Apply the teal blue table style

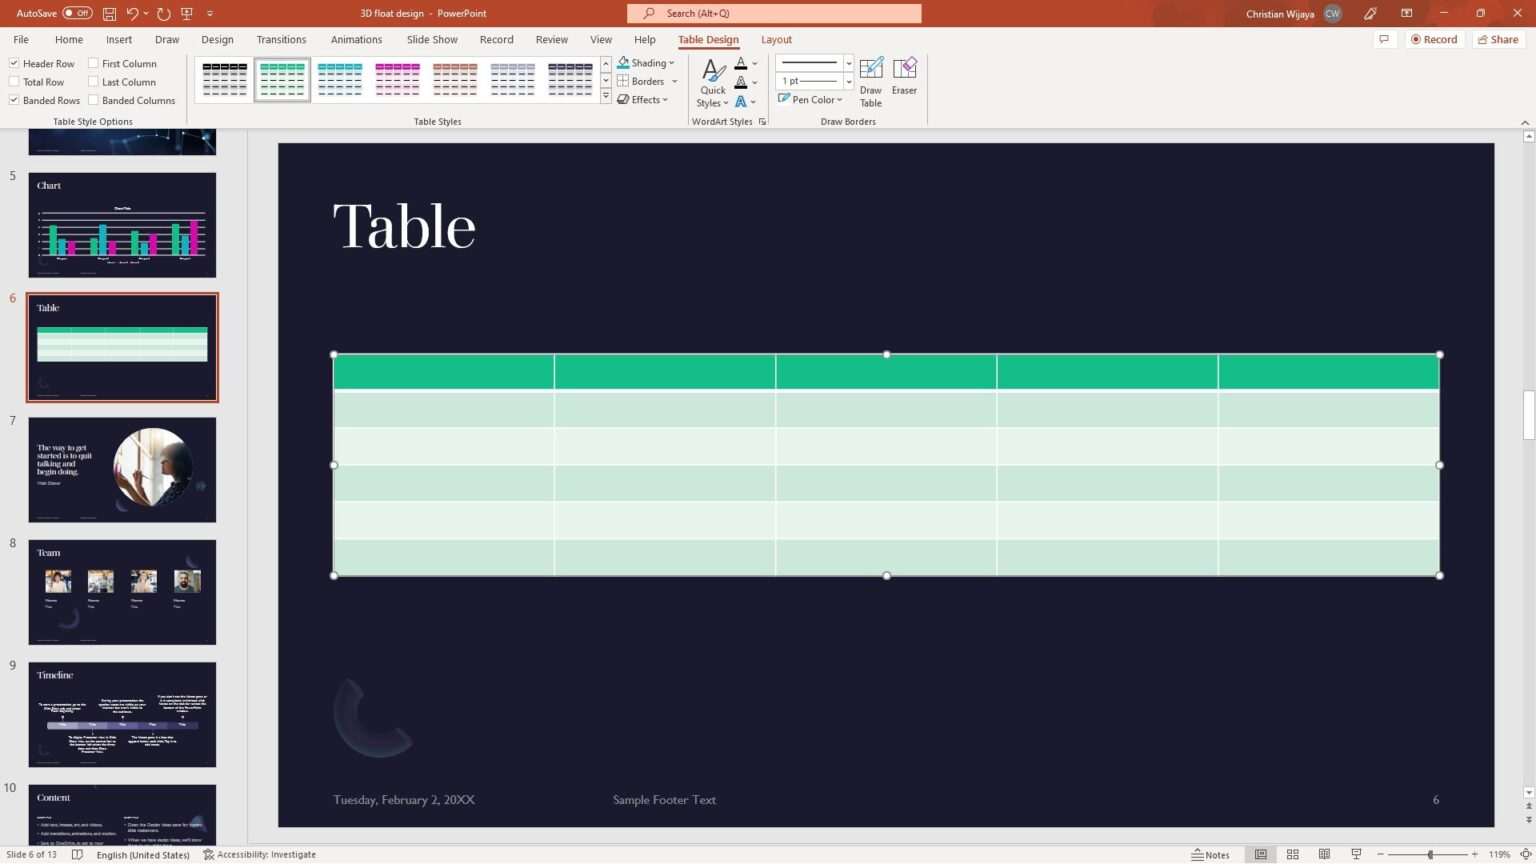(340, 80)
